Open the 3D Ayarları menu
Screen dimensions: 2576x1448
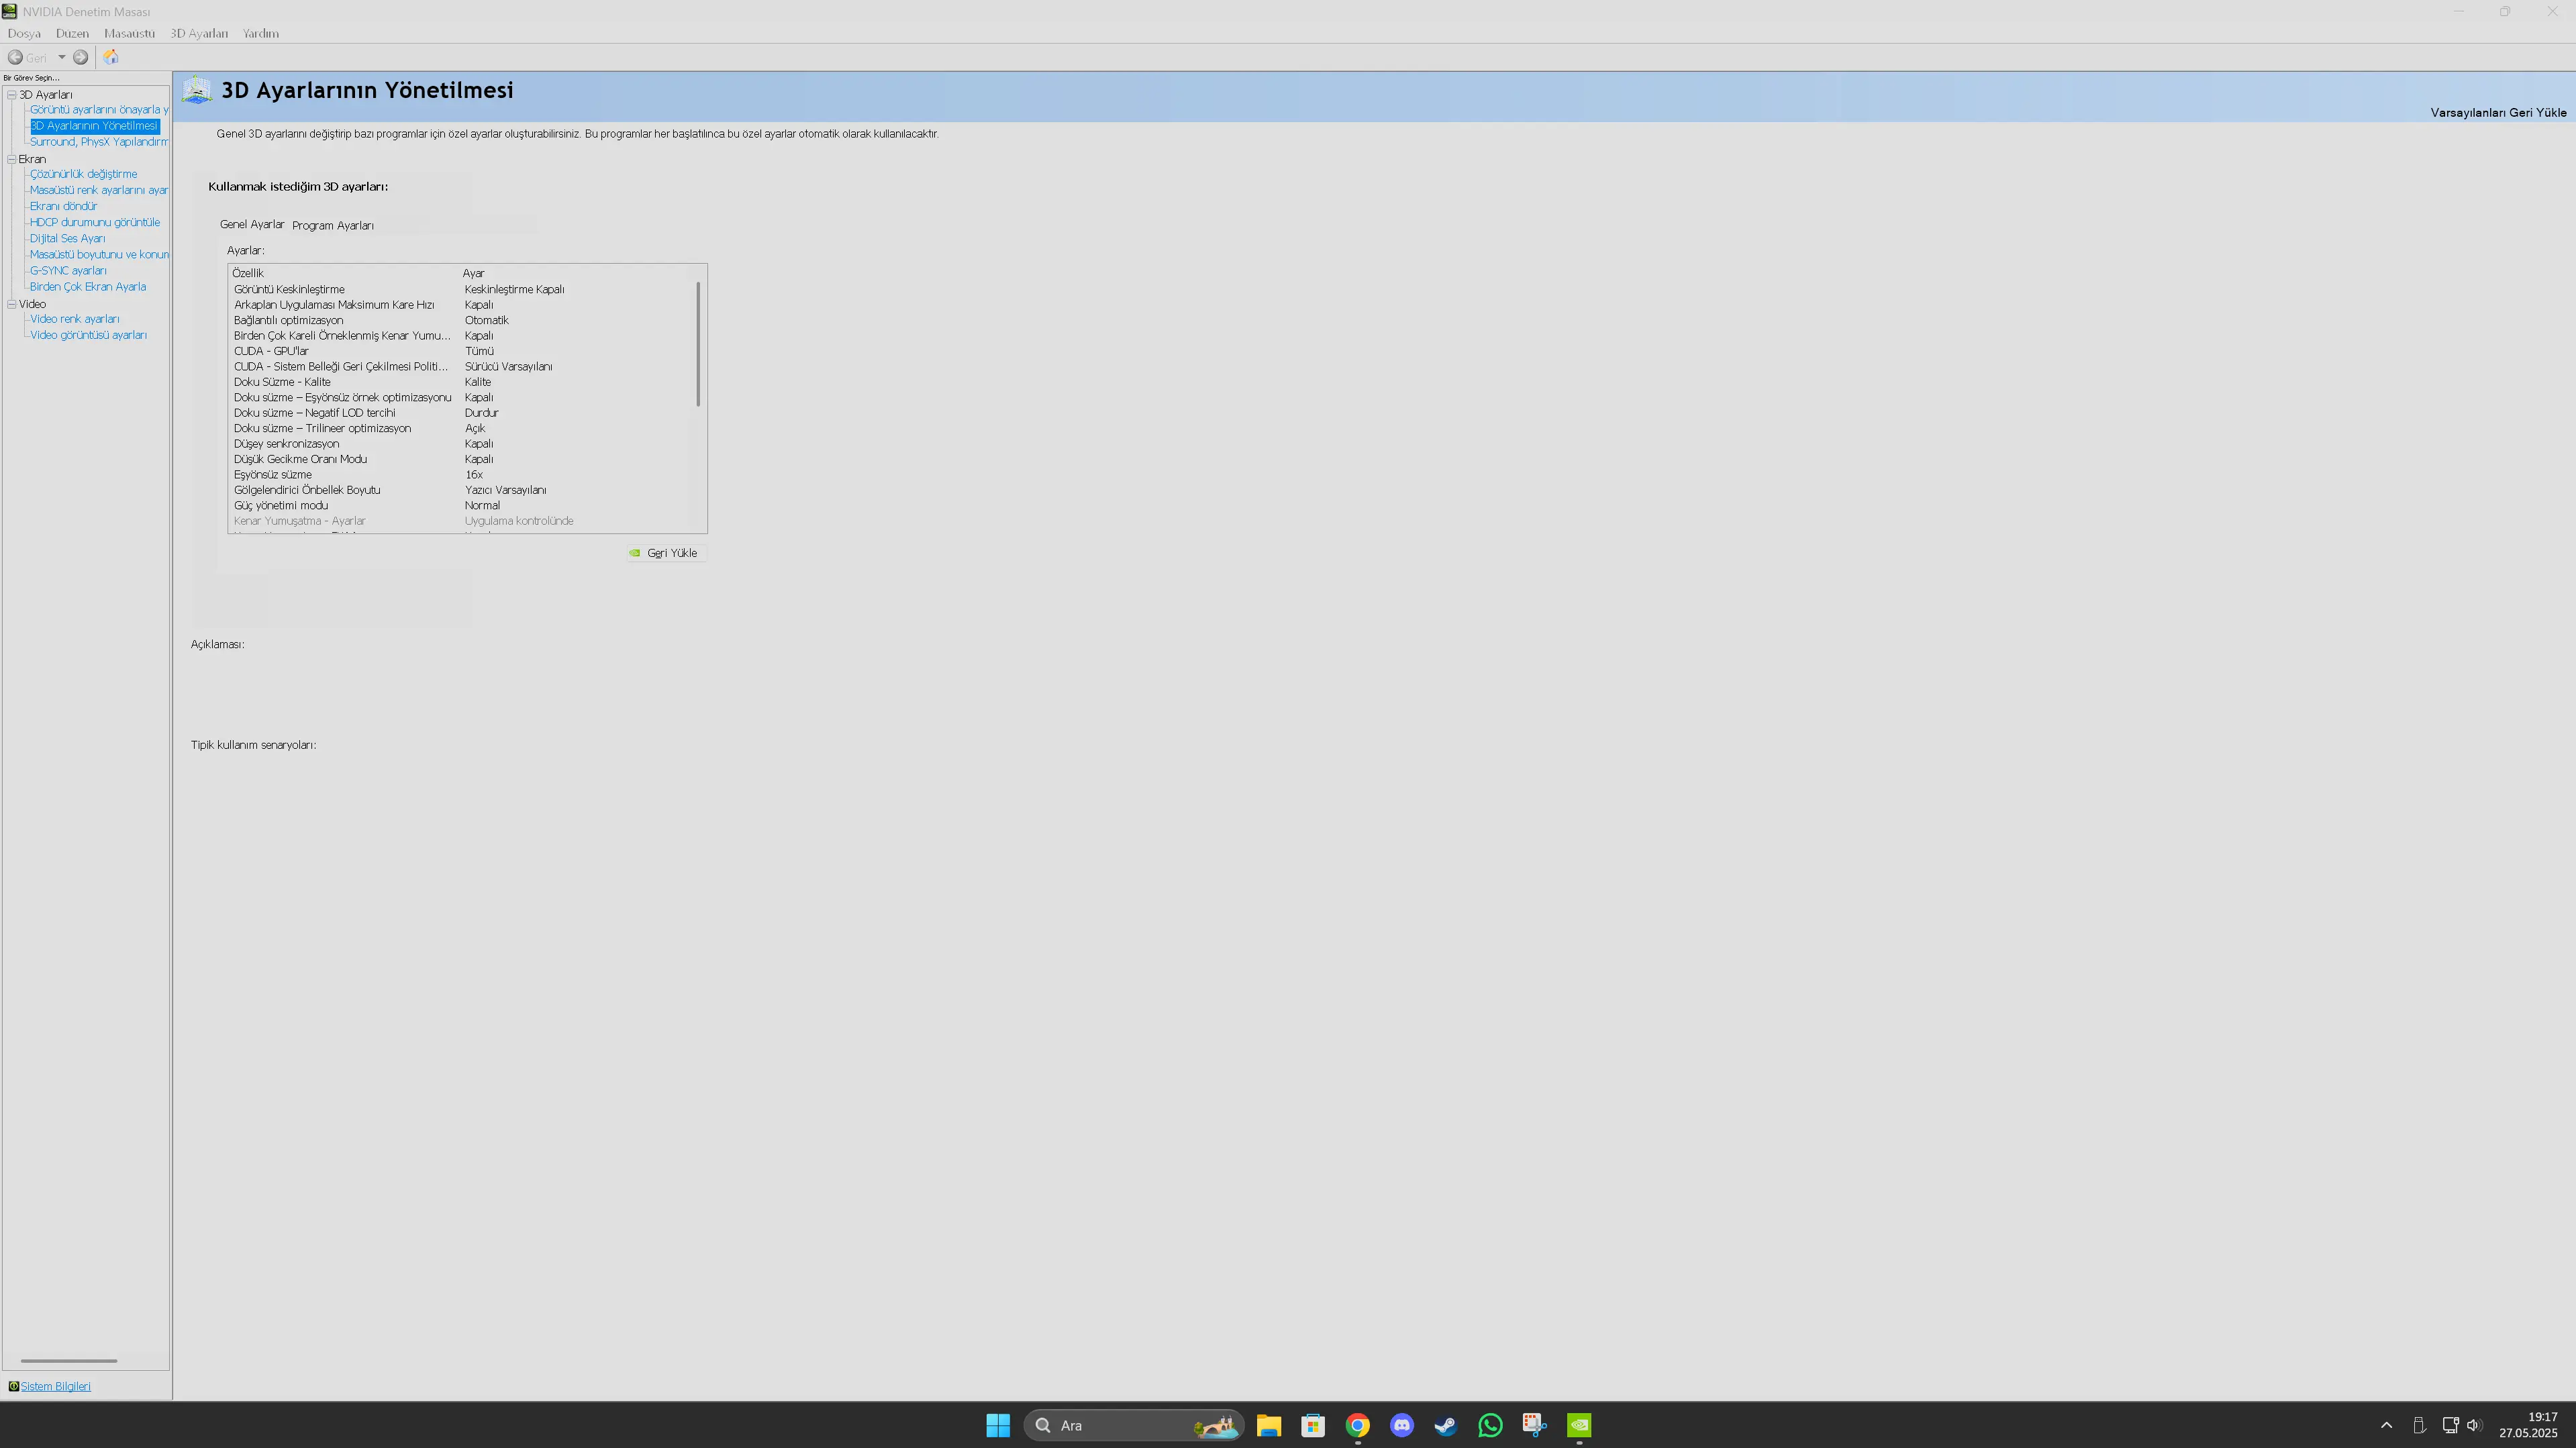tap(199, 33)
